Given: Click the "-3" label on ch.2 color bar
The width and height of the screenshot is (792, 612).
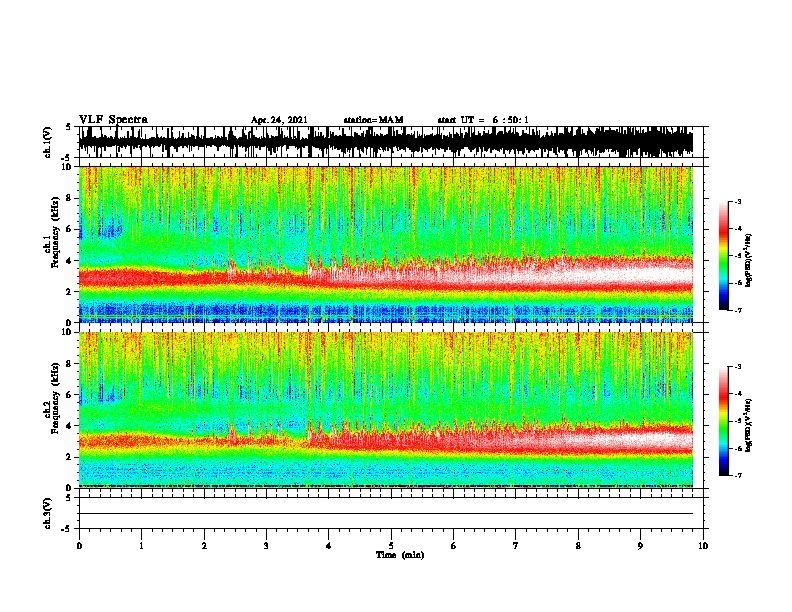Looking at the screenshot, I should click(737, 367).
